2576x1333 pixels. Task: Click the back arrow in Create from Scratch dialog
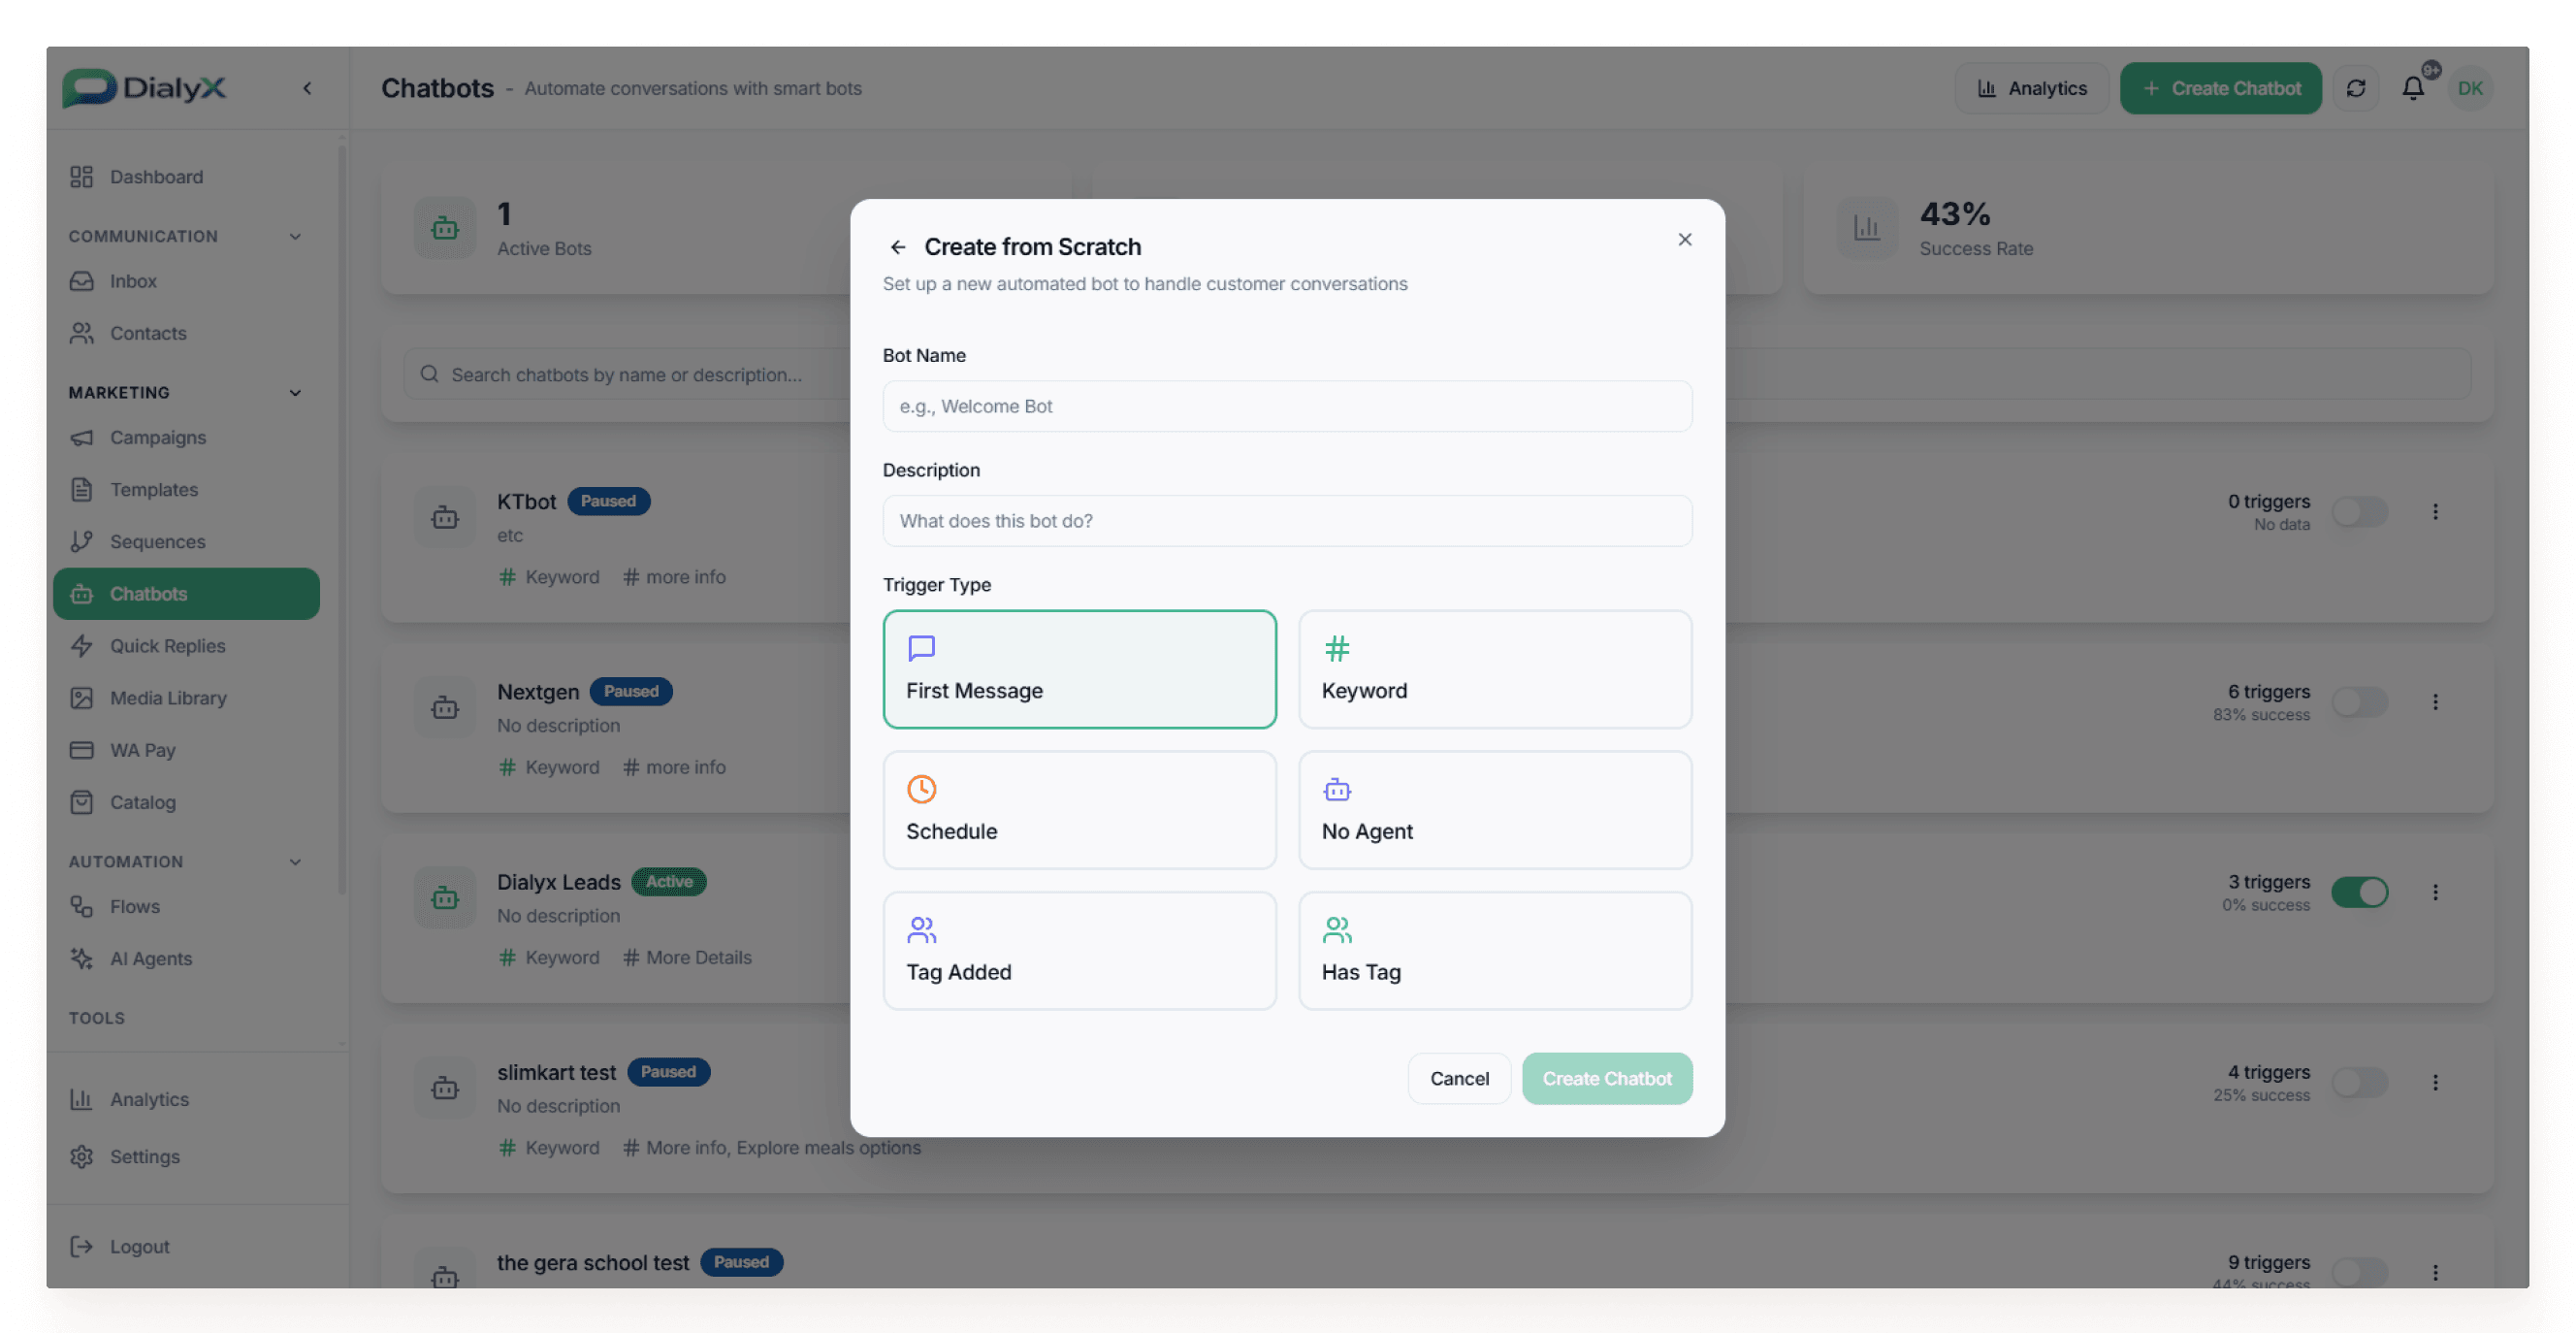coord(897,247)
